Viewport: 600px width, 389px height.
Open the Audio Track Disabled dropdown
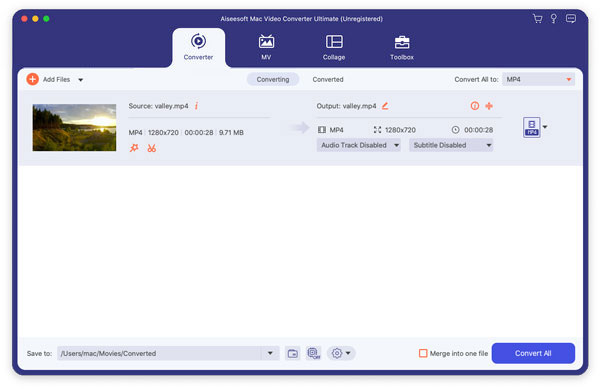click(x=359, y=145)
